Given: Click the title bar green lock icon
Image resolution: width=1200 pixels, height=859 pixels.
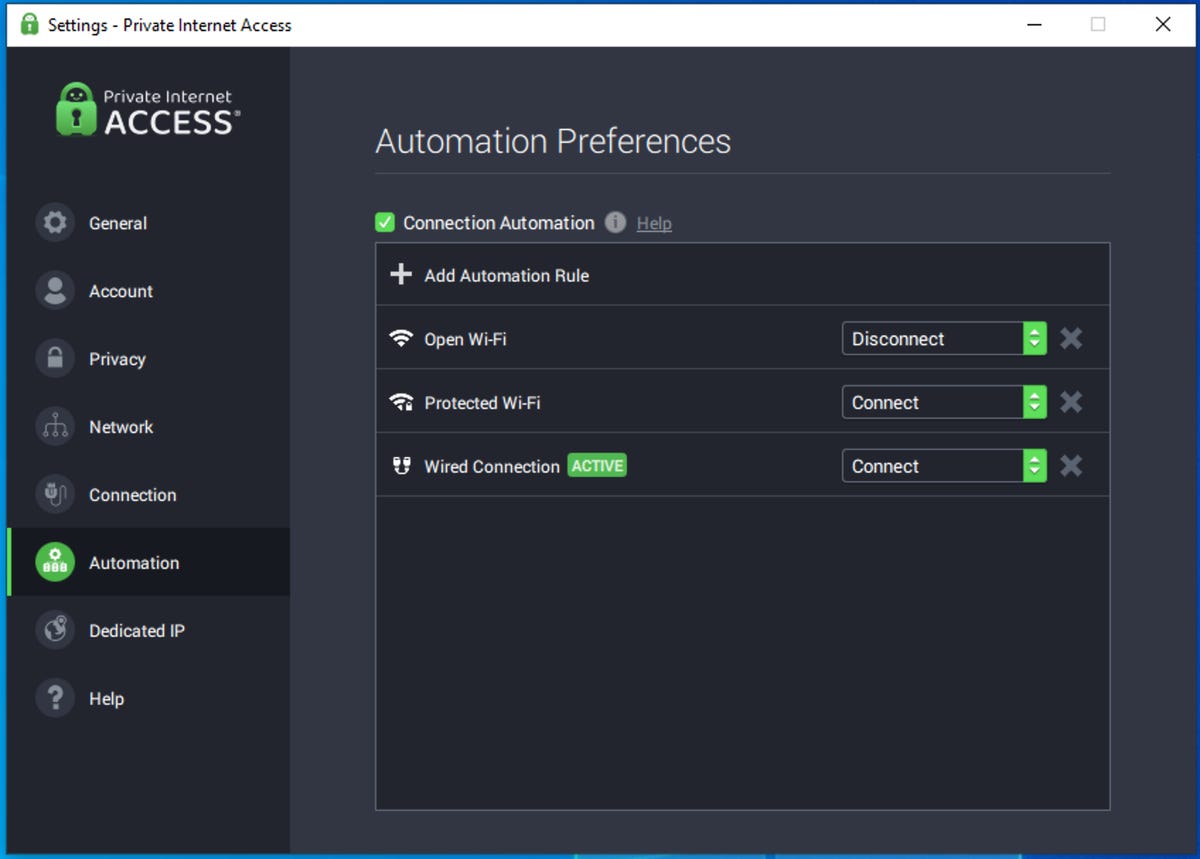Looking at the screenshot, I should (x=30, y=24).
